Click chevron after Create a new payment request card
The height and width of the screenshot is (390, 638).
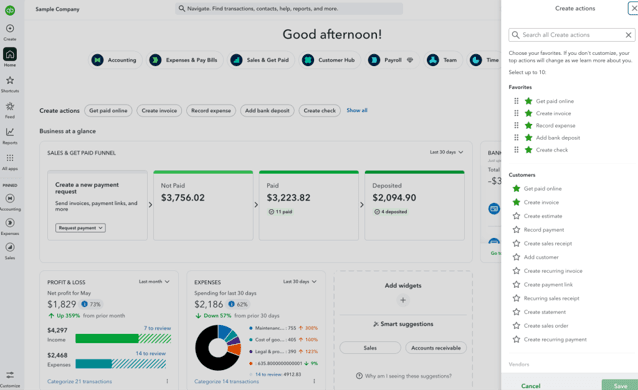pyautogui.click(x=150, y=205)
